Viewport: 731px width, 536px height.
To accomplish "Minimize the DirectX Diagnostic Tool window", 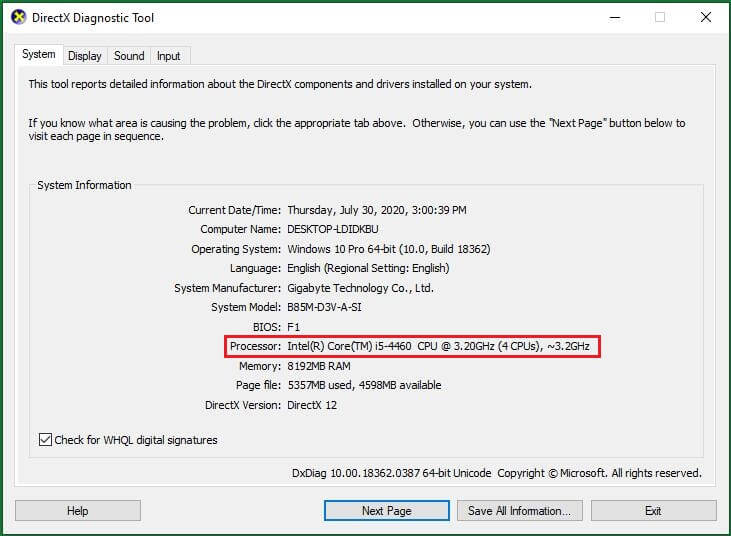I will coord(615,18).
